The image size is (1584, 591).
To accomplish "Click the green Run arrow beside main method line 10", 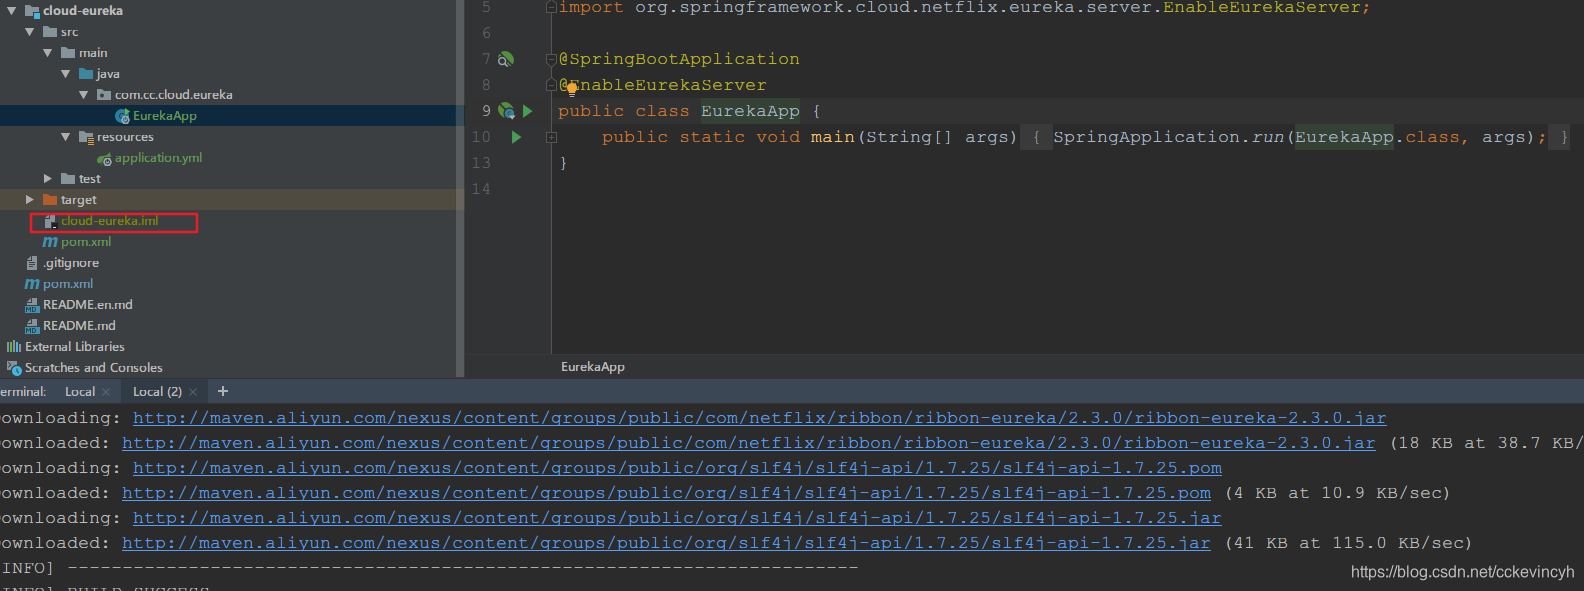I will 516,137.
